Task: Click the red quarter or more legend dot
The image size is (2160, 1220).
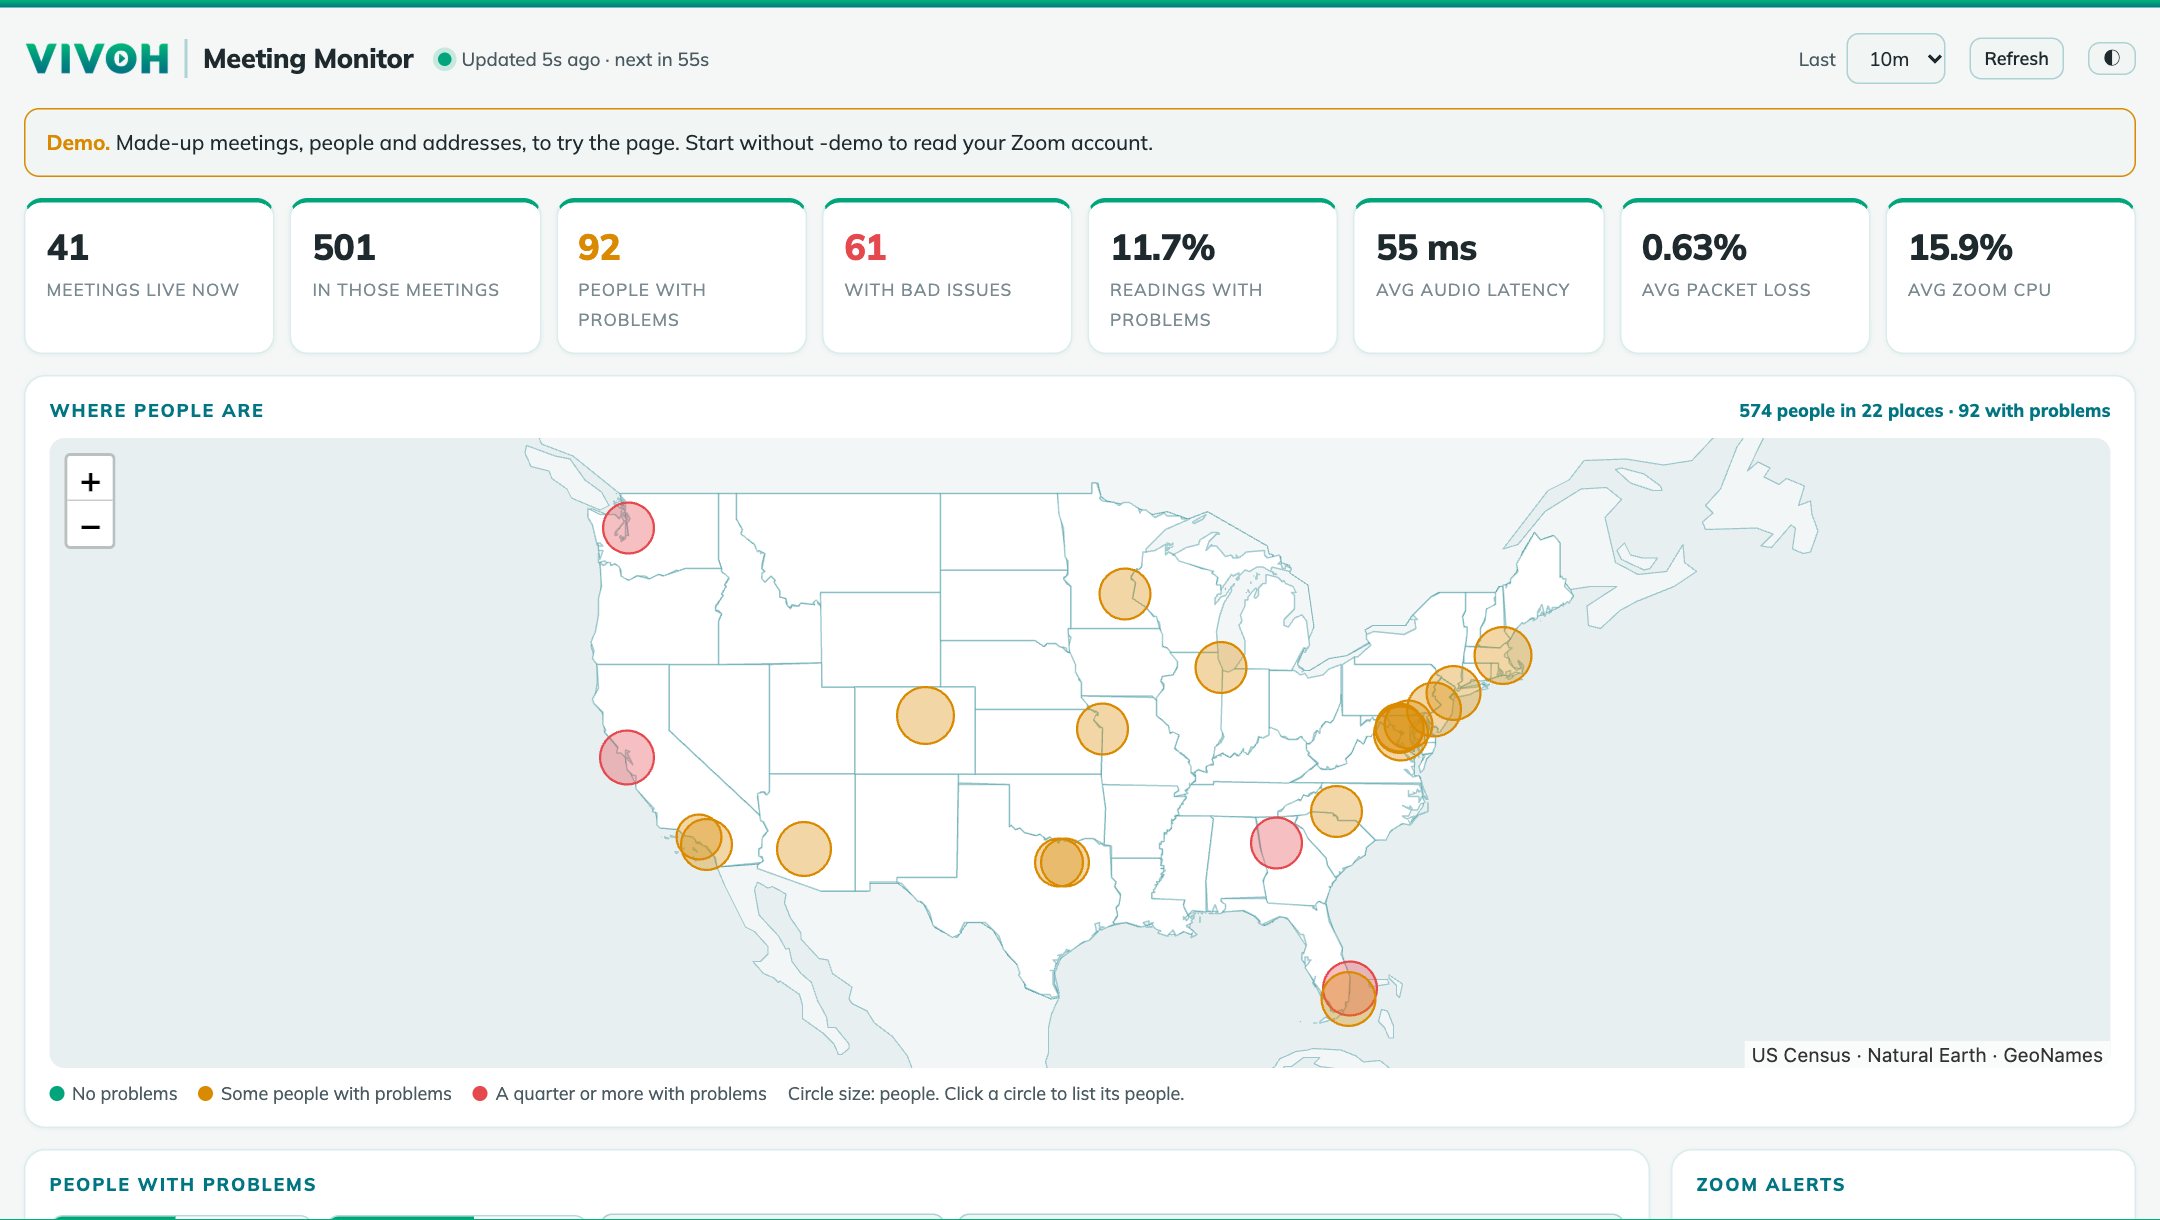Action: coord(480,1093)
